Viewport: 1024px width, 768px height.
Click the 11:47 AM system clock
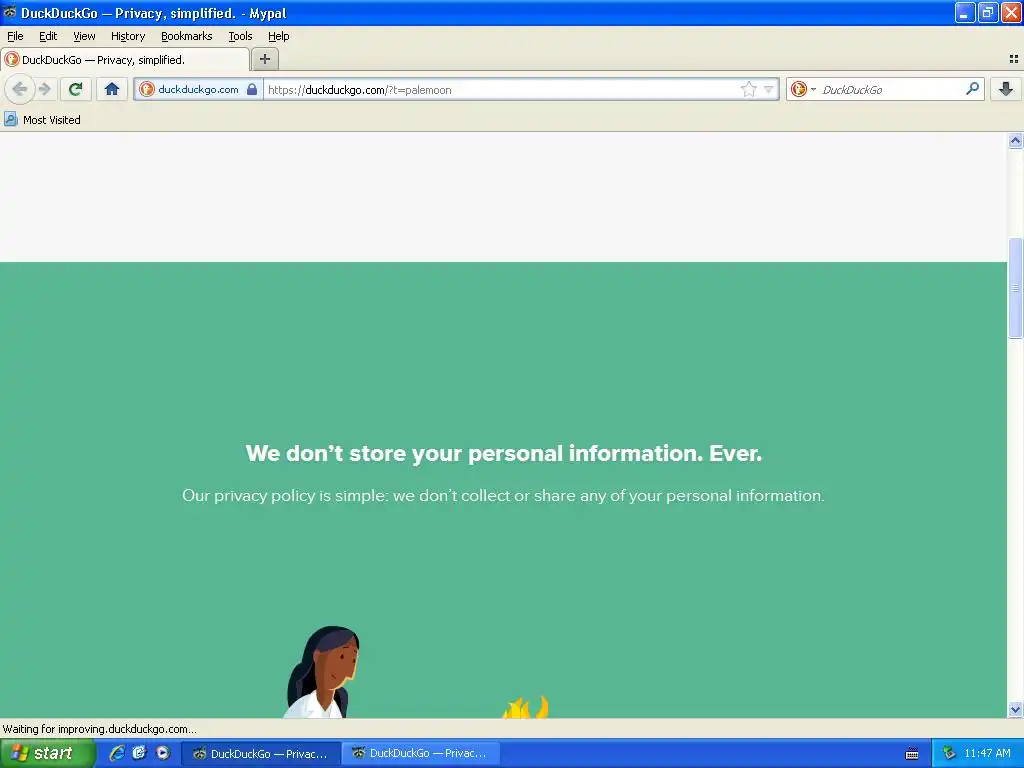point(987,753)
